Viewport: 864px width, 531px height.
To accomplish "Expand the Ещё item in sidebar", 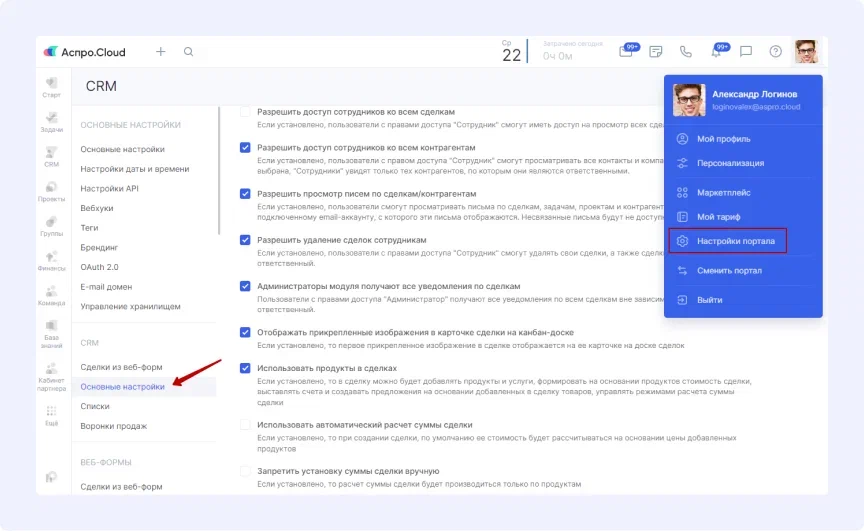I will tap(51, 416).
